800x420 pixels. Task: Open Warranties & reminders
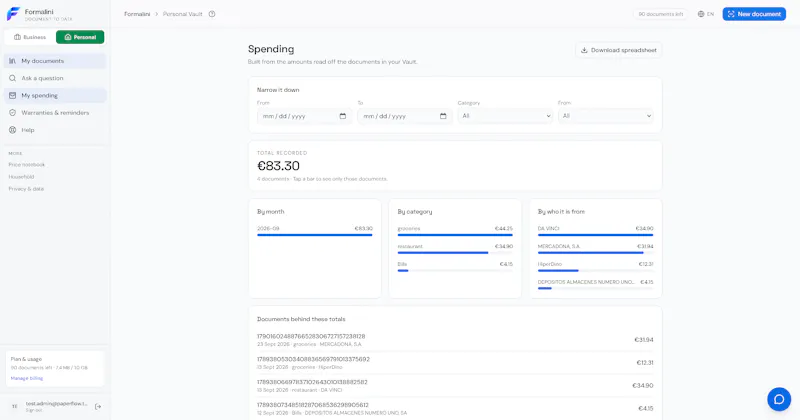[x=55, y=113]
